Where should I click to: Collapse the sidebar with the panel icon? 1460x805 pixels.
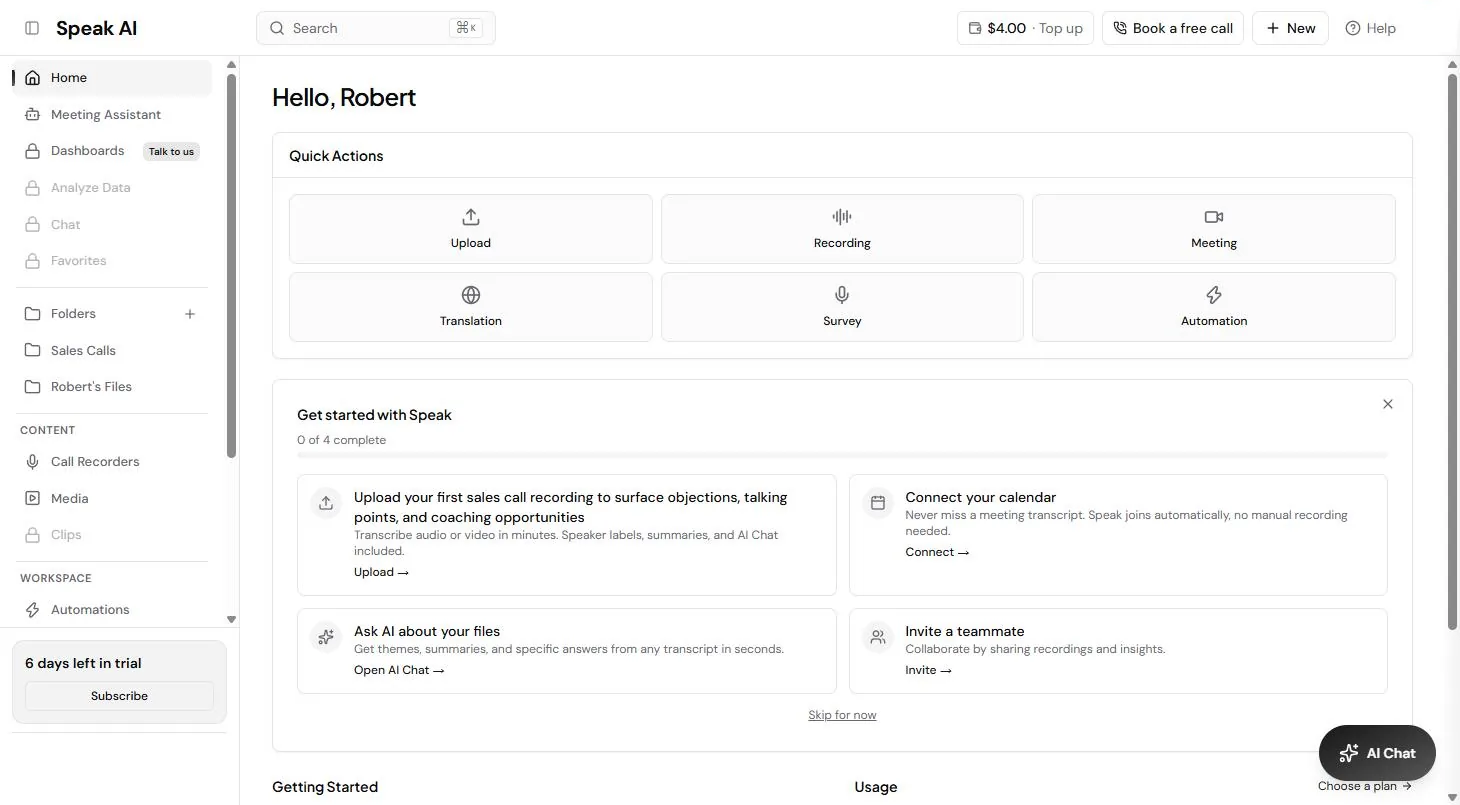(x=32, y=28)
